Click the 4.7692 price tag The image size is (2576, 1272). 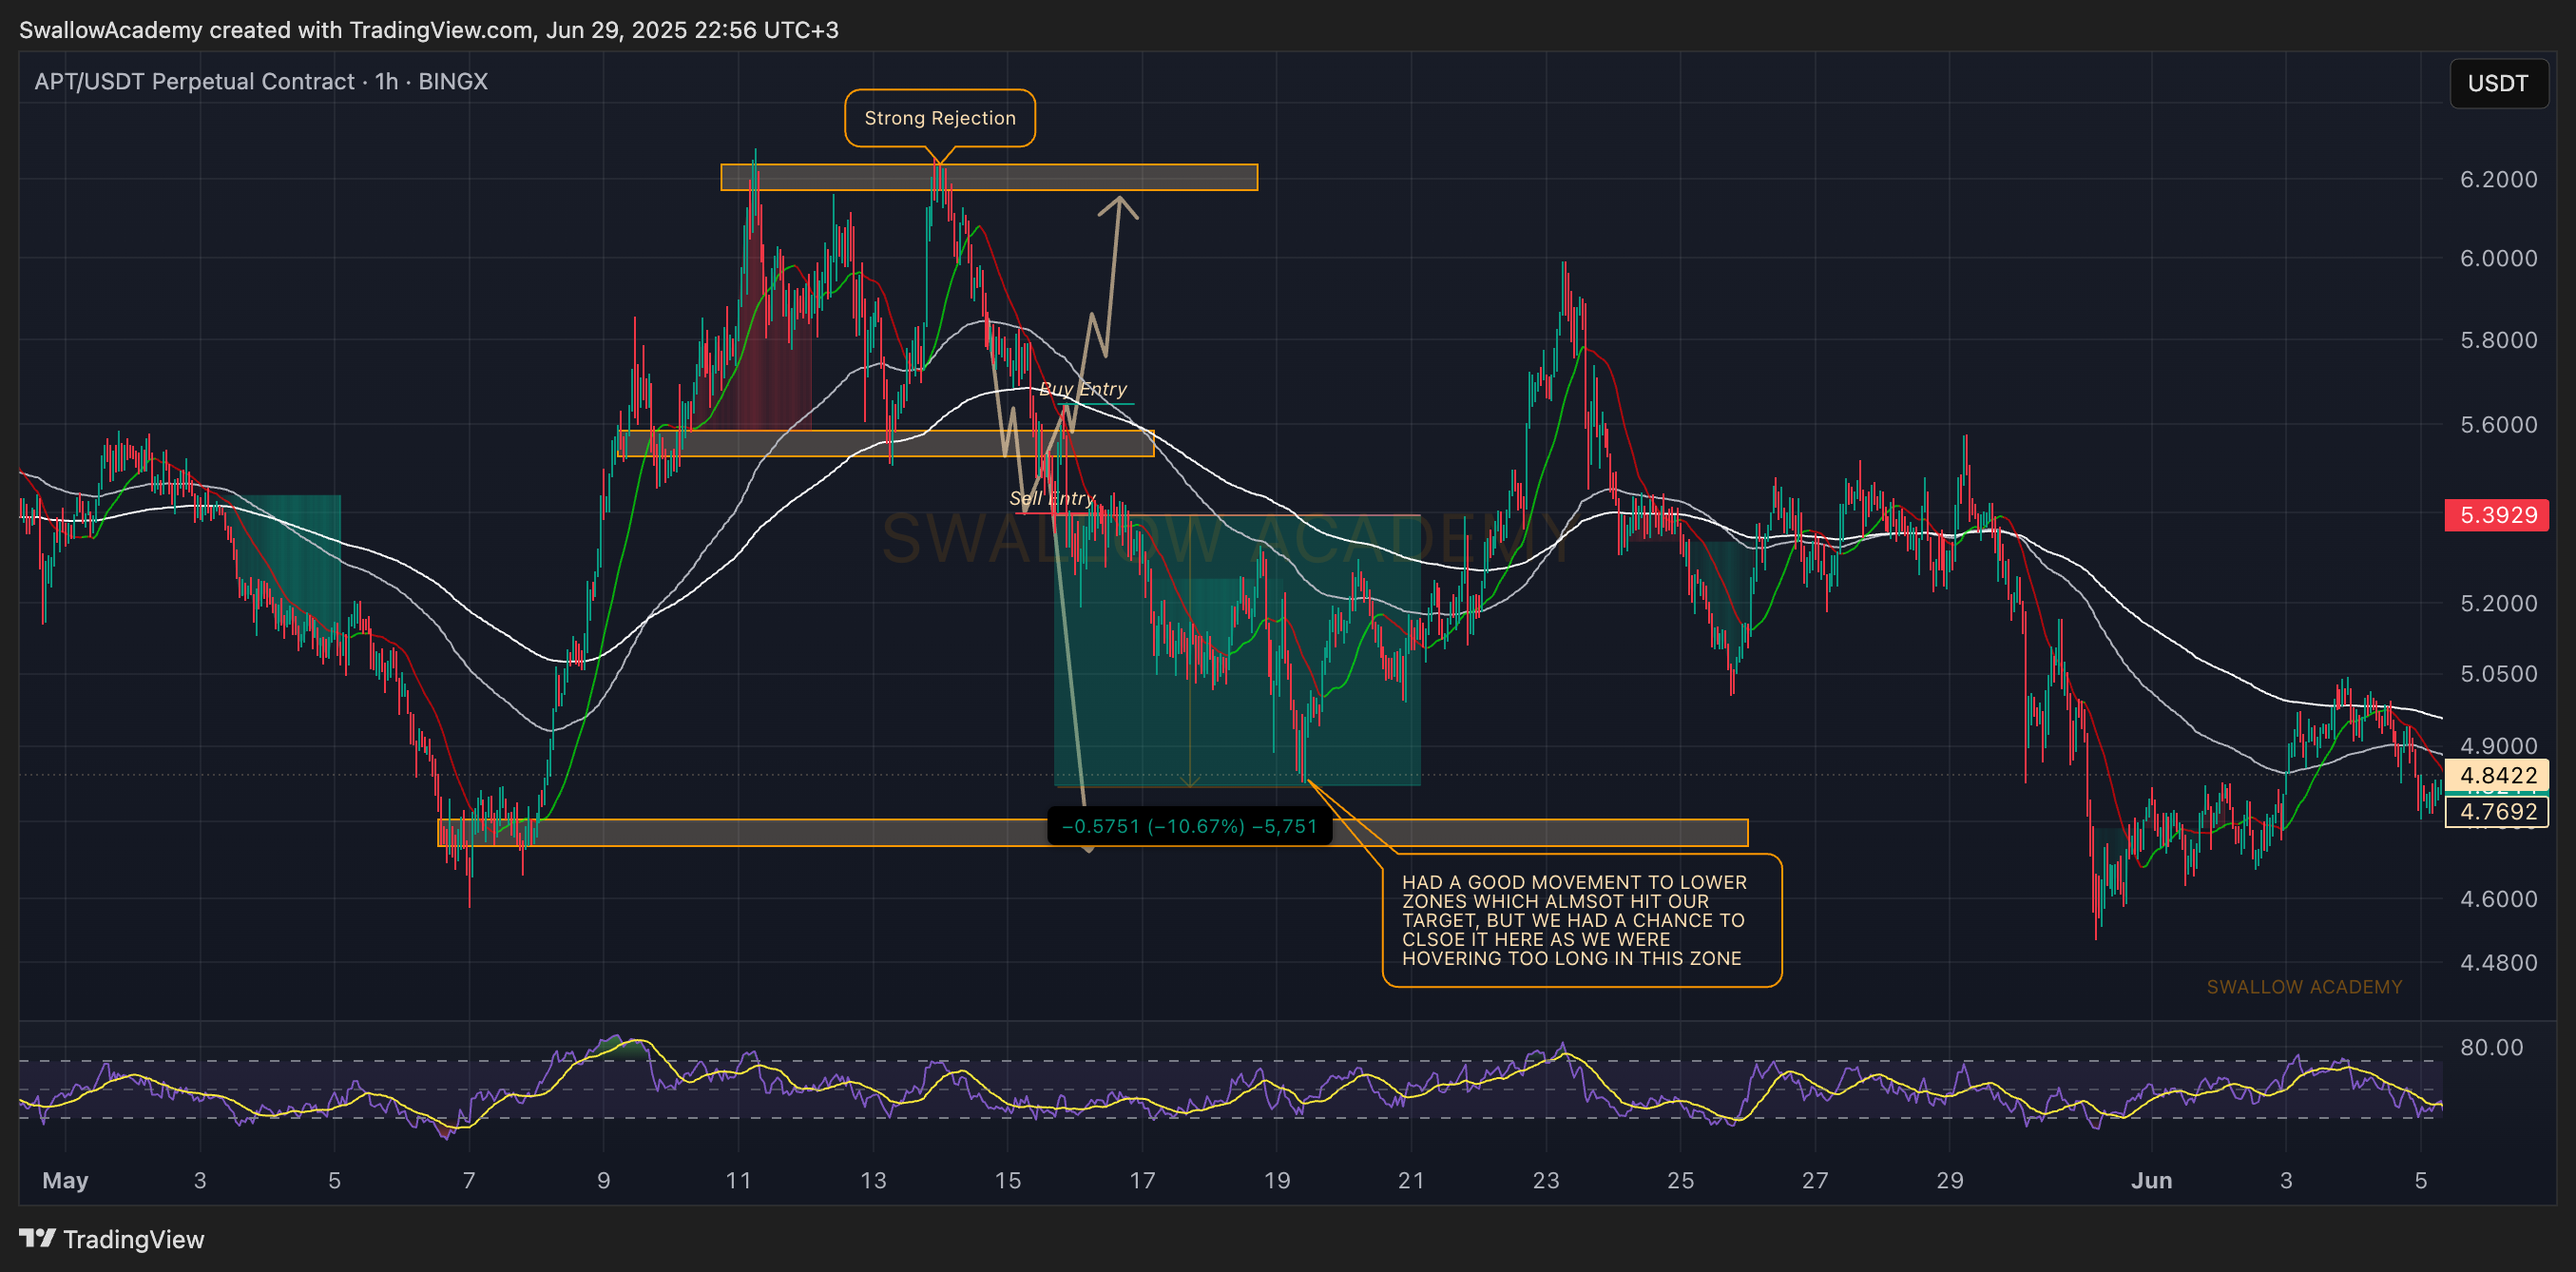click(2497, 811)
